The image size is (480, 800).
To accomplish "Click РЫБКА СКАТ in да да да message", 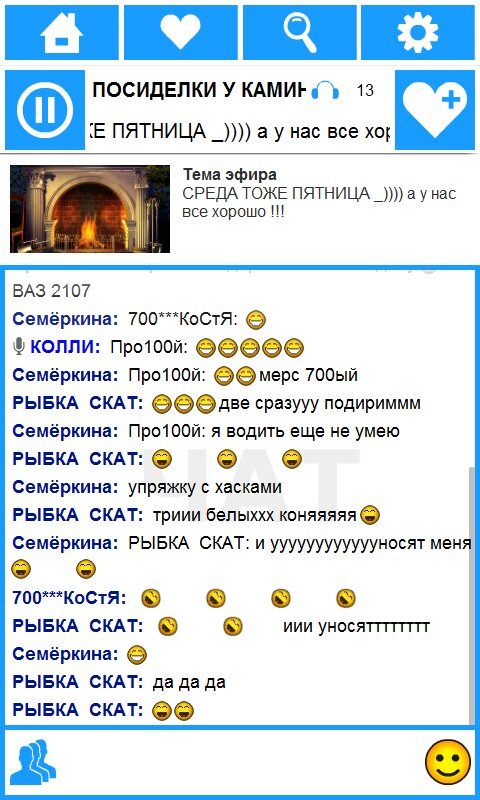I will point(78,682).
